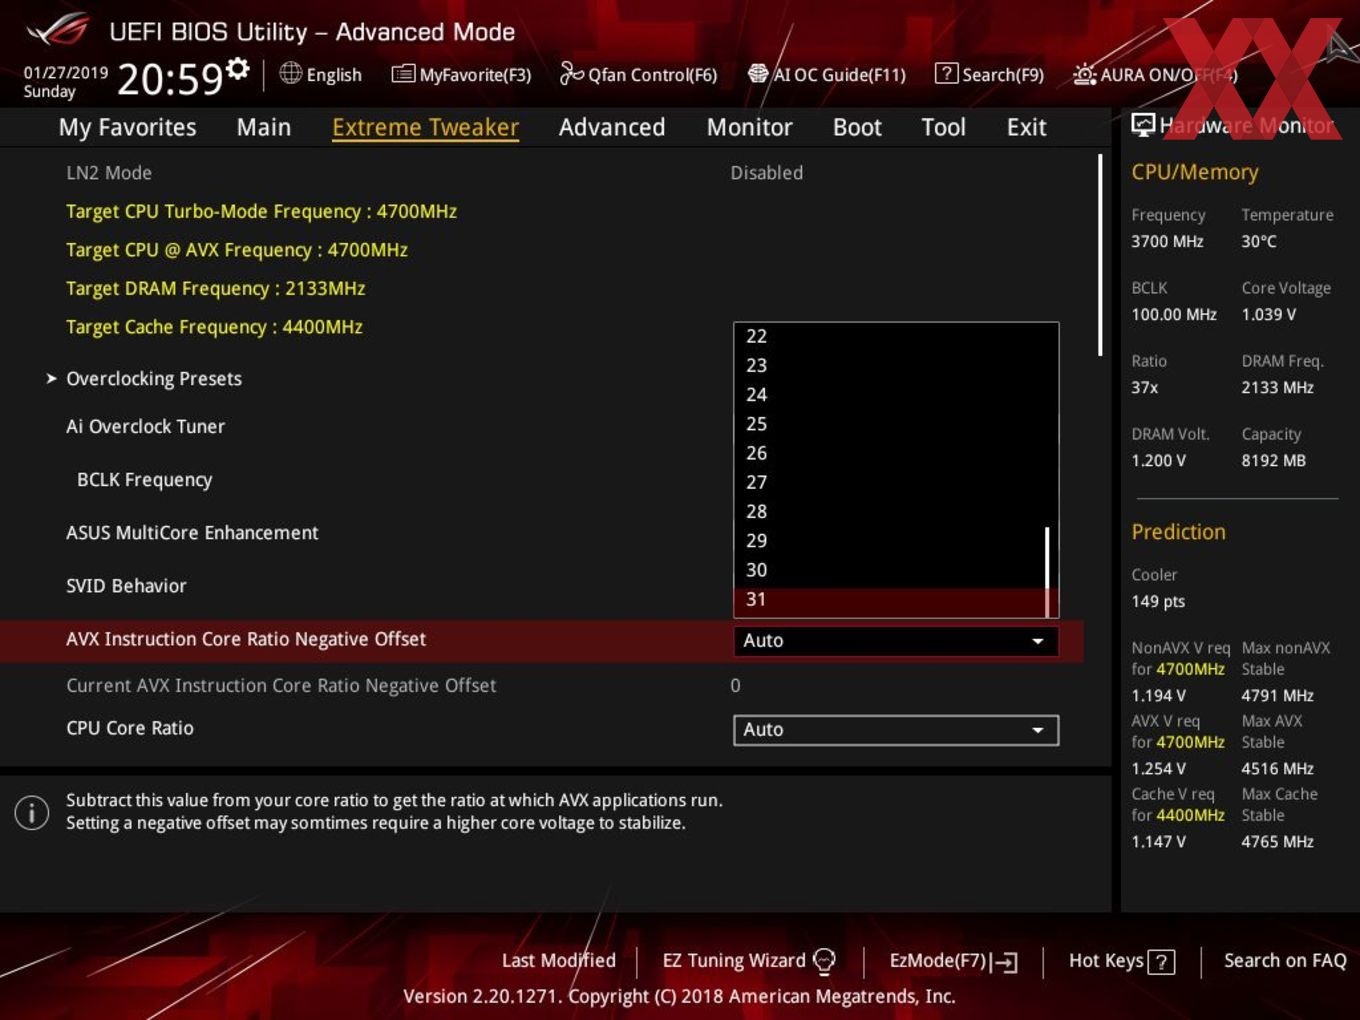Click the main settings page scrollbar
Image resolution: width=1360 pixels, height=1020 pixels.
(1100, 255)
